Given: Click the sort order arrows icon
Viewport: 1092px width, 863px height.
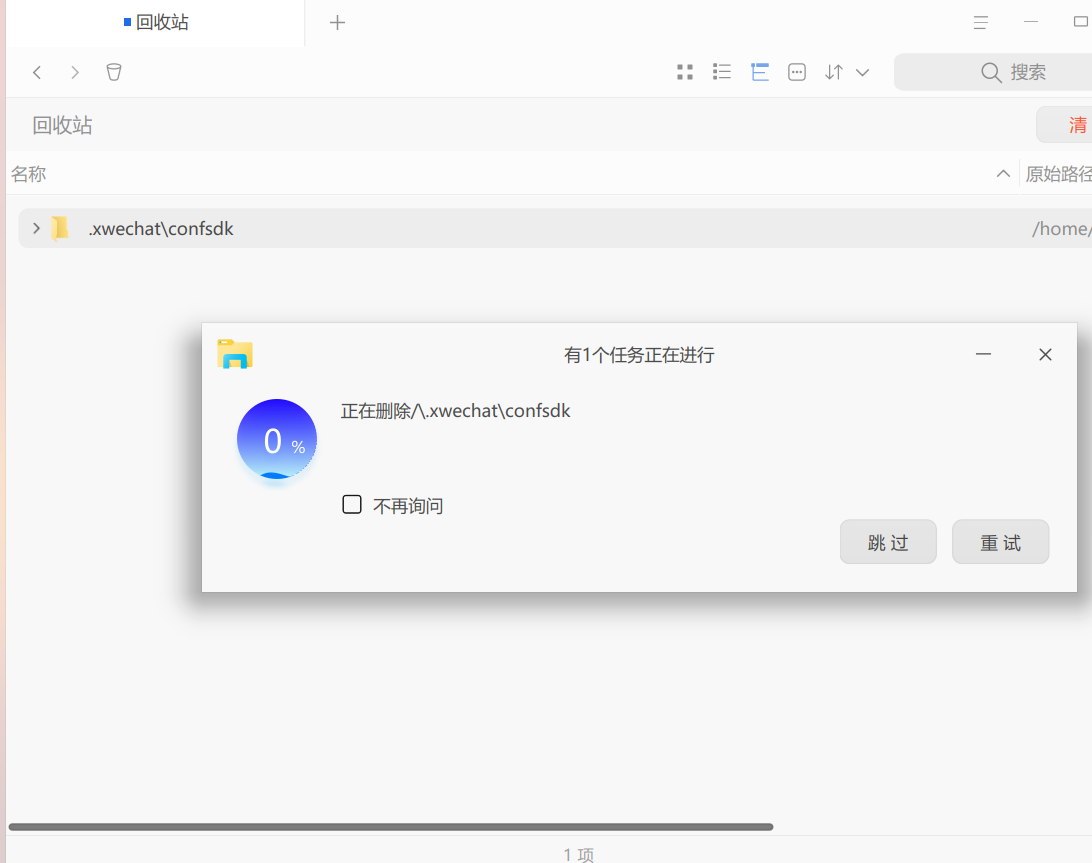Looking at the screenshot, I should click(x=834, y=72).
